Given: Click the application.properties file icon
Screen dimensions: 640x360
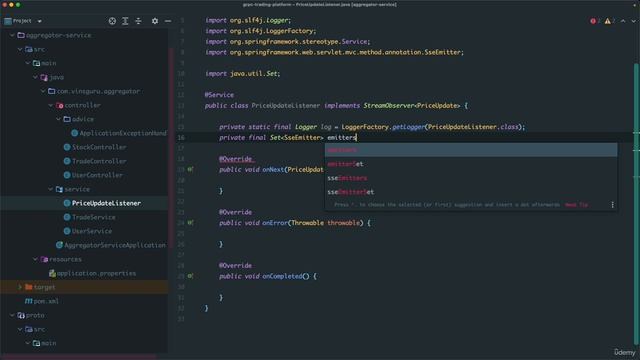Looking at the screenshot, I should [52, 273].
